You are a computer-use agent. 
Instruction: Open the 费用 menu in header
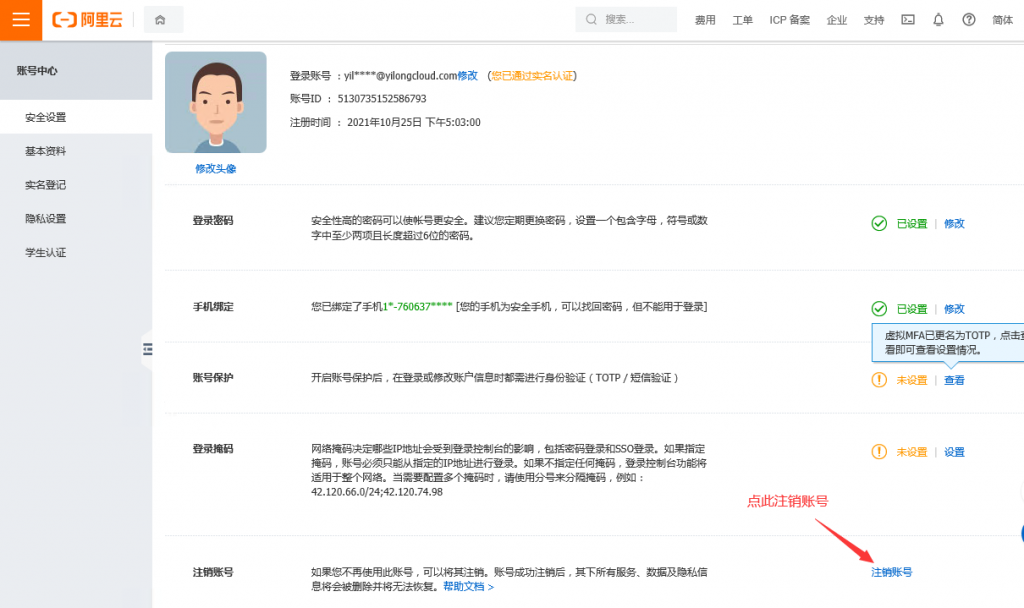coord(705,20)
